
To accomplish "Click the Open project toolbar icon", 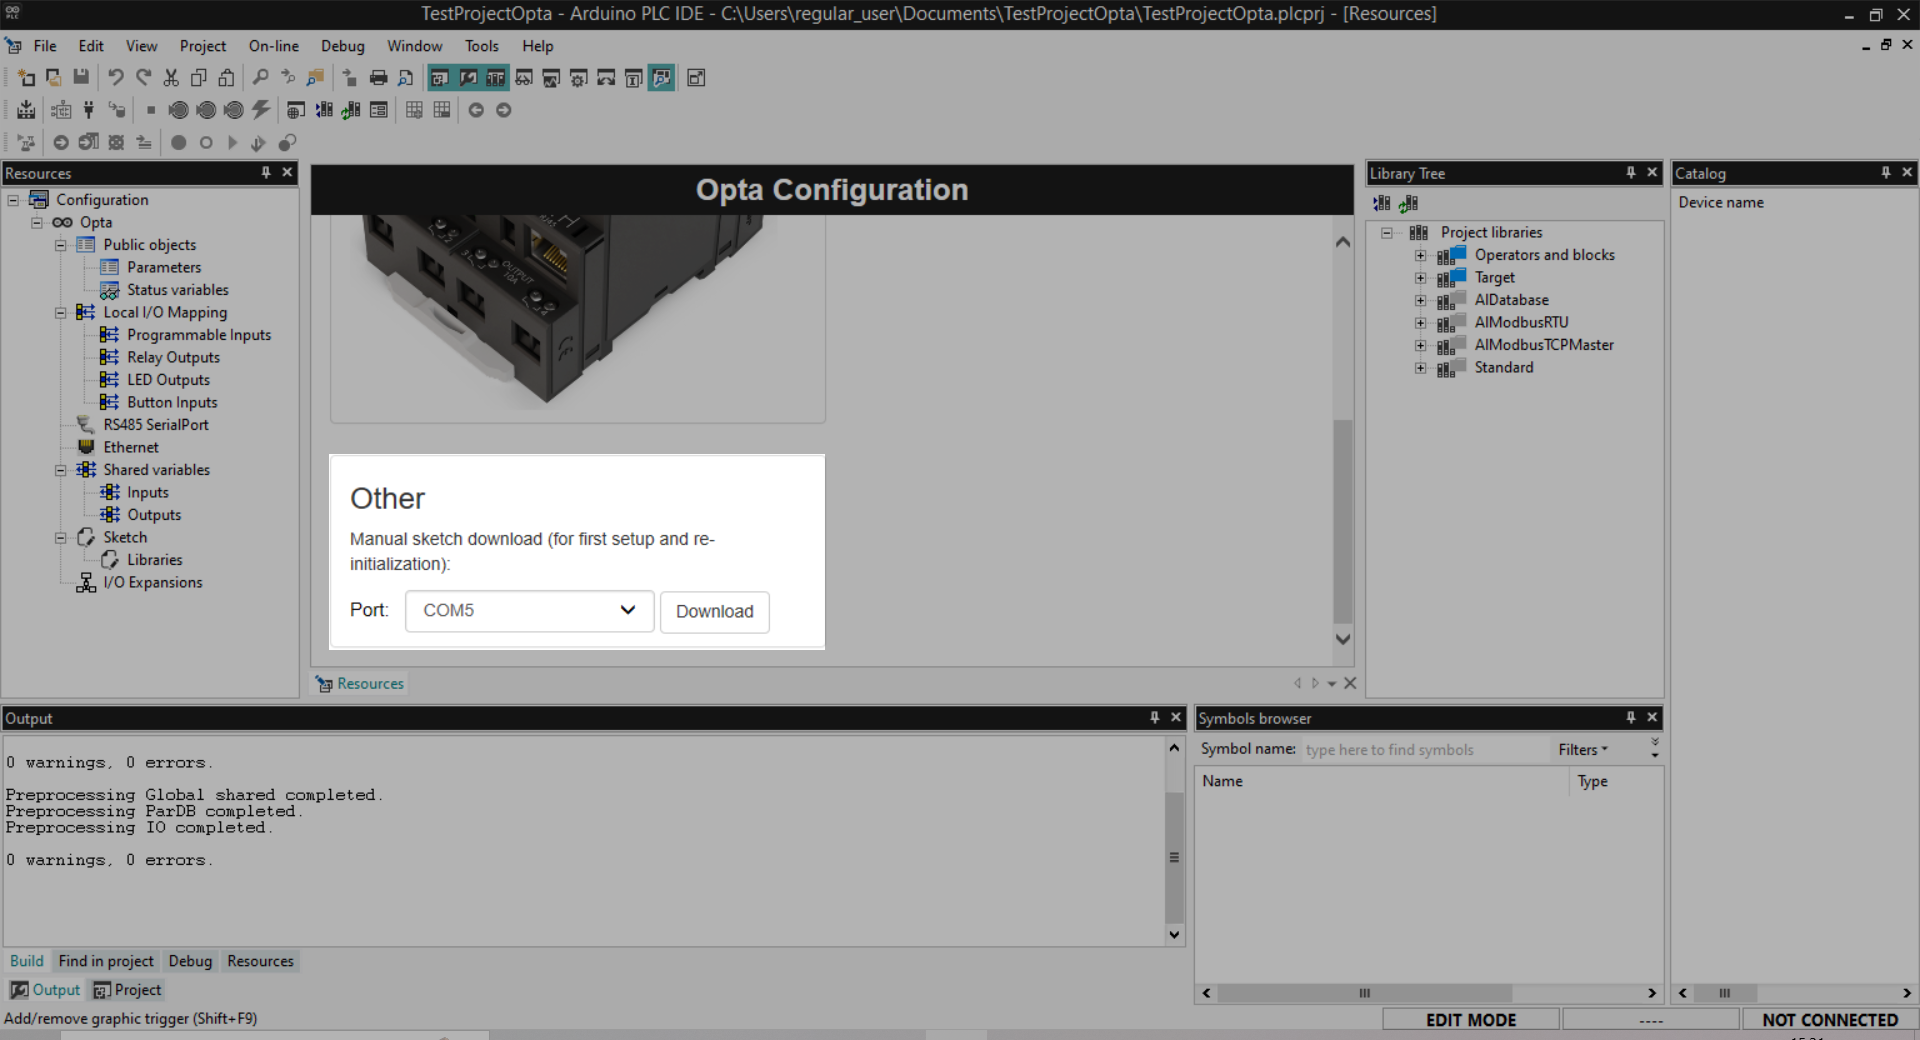I will [54, 77].
